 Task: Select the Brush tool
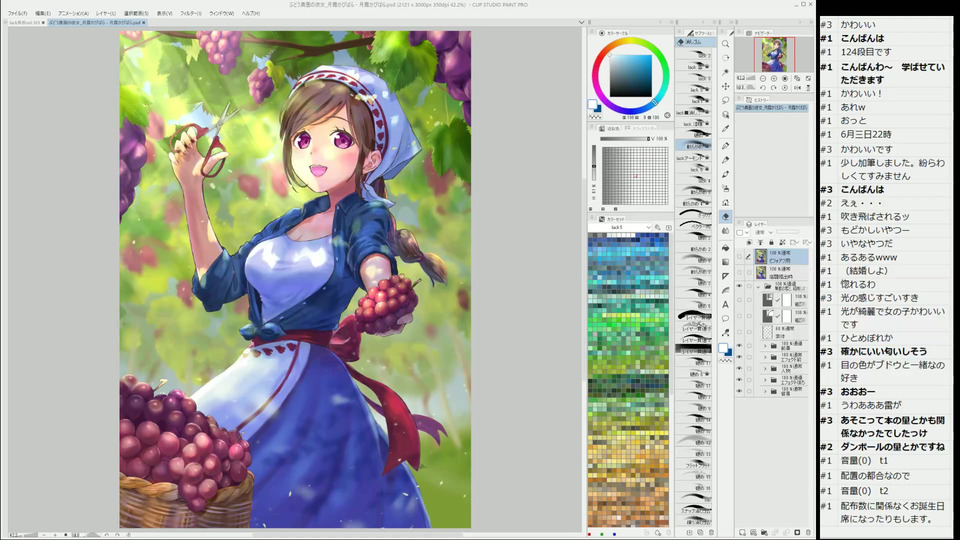point(726,174)
